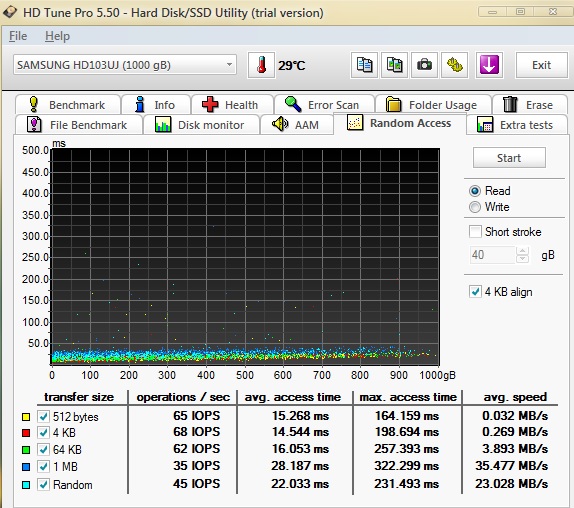Increase short stroke gB stepper value

[x=522, y=251]
